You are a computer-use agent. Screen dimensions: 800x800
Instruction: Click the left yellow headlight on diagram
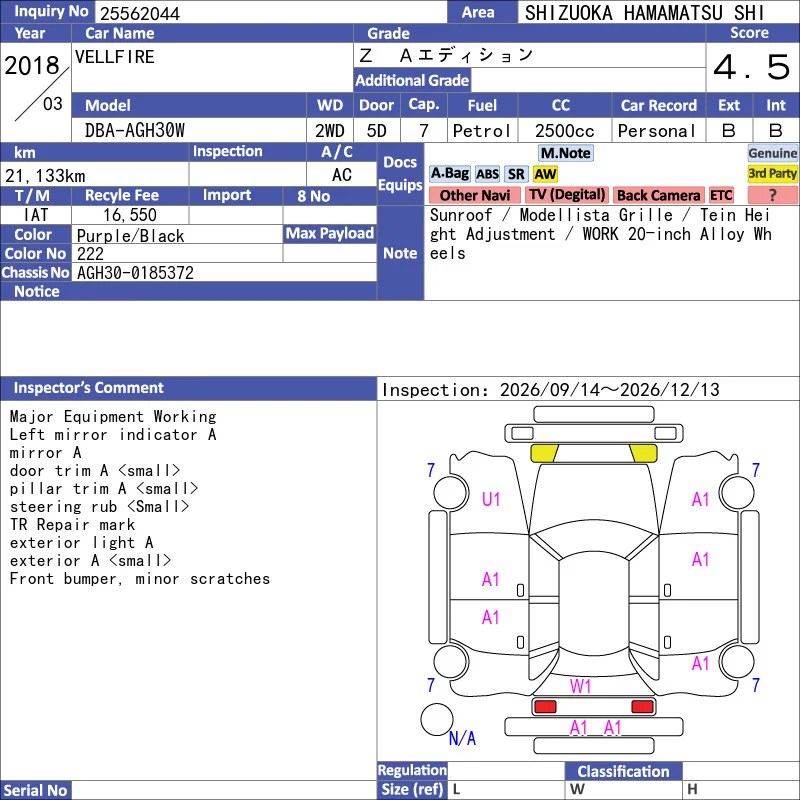pos(544,453)
